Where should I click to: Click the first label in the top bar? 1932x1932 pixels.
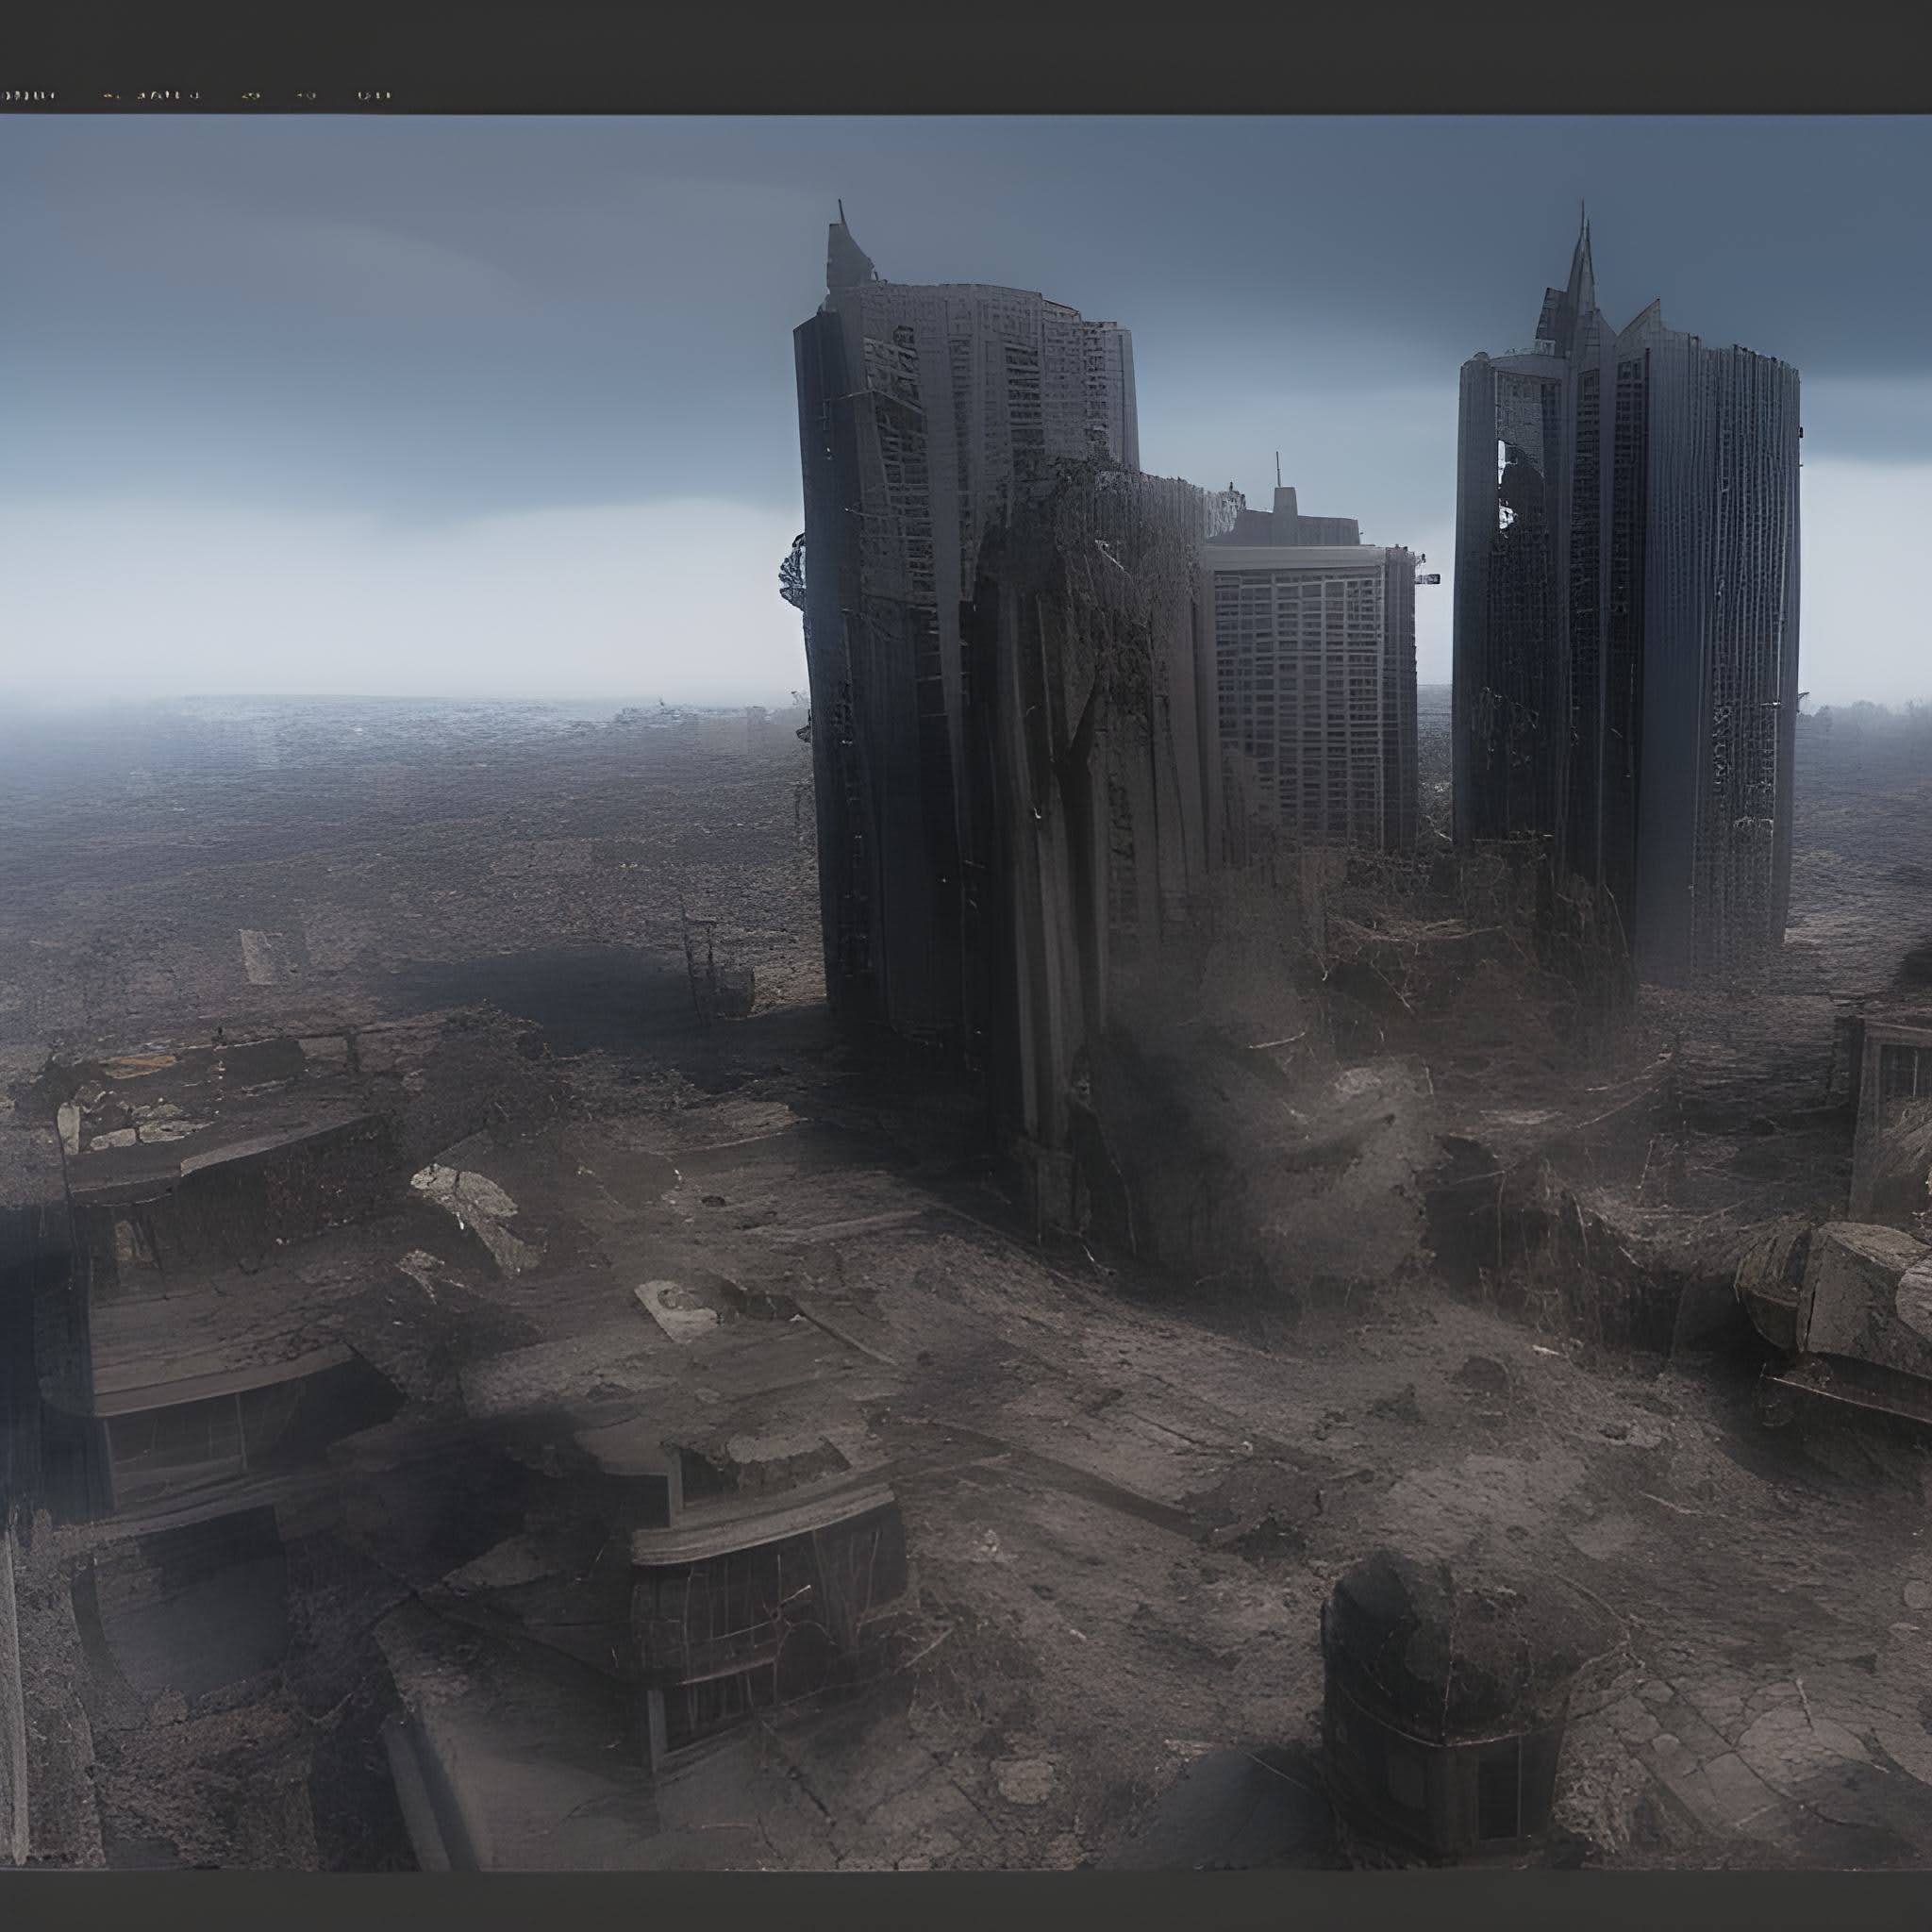pyautogui.click(x=30, y=96)
